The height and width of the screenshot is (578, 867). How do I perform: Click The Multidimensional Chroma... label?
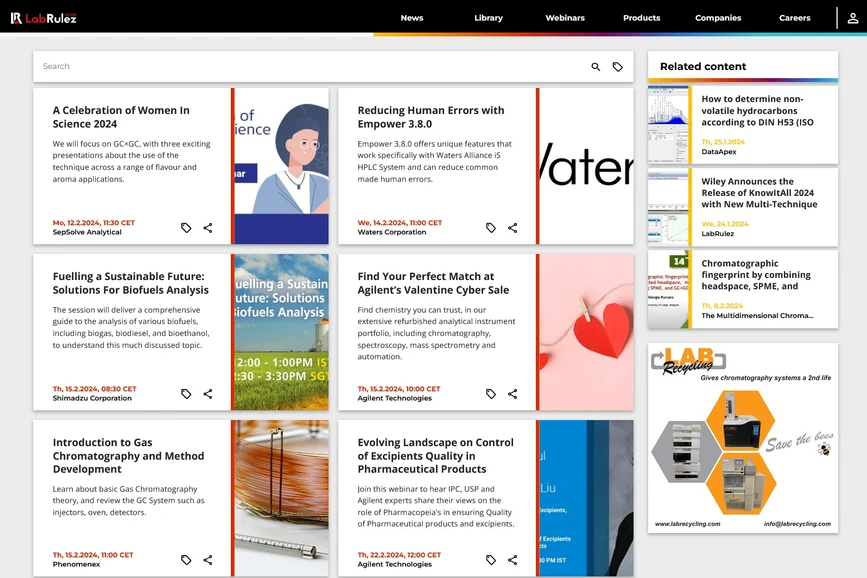point(757,316)
